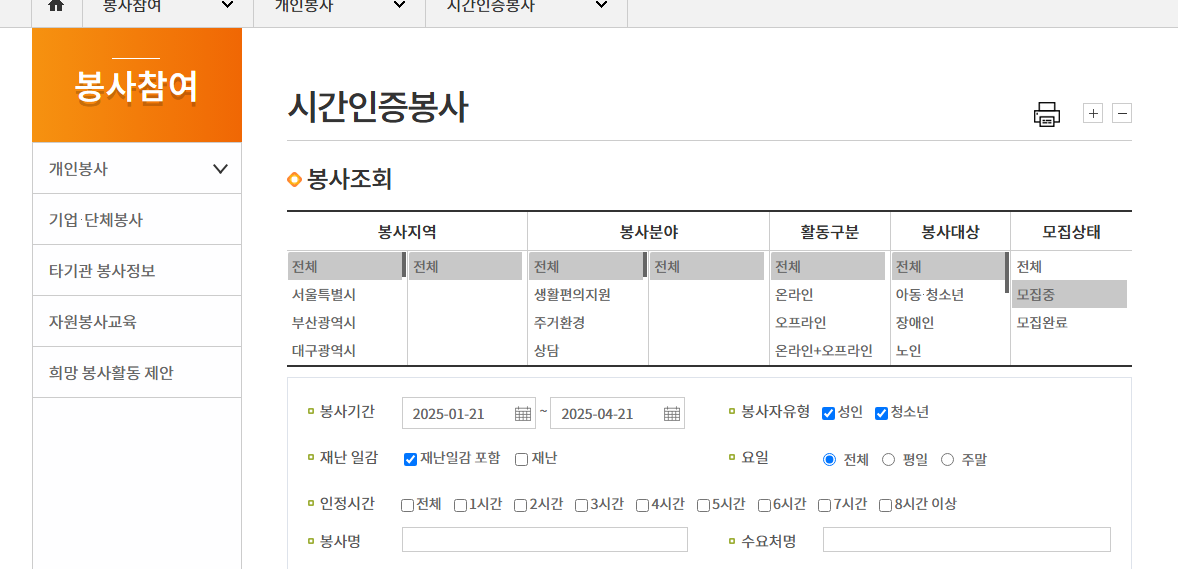Check the 8시간 이상 checkbox
The height and width of the screenshot is (569, 1178).
tap(885, 505)
